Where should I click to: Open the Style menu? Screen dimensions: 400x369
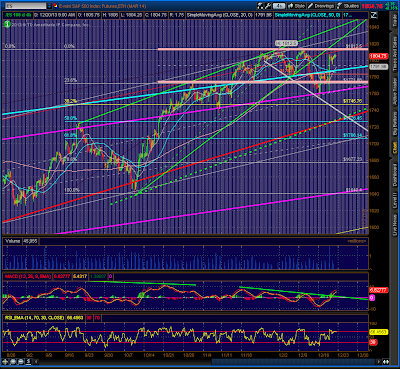(x=296, y=6)
